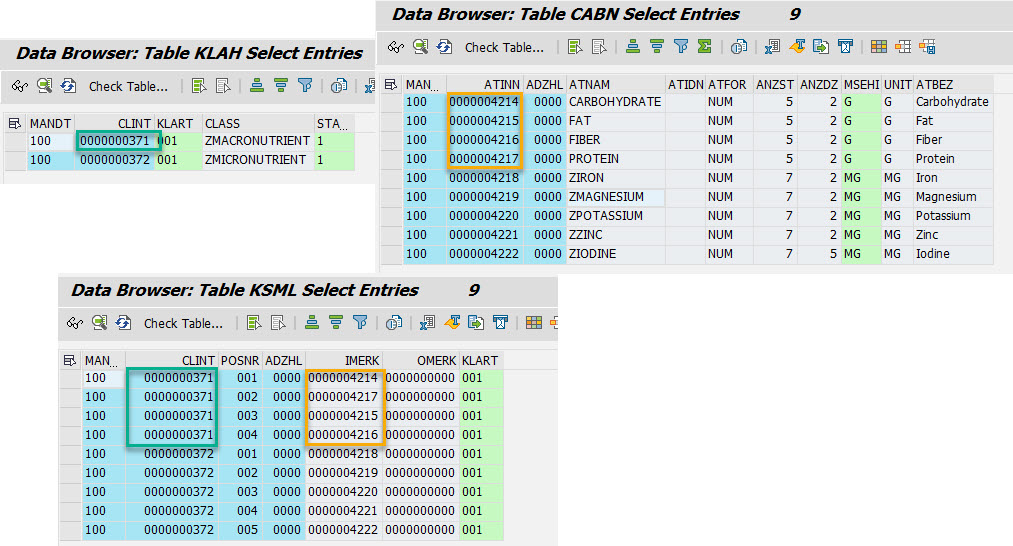Click Deselect All icon in KSML toolbar
This screenshot has height=546, width=1013.
pyautogui.click(x=278, y=322)
